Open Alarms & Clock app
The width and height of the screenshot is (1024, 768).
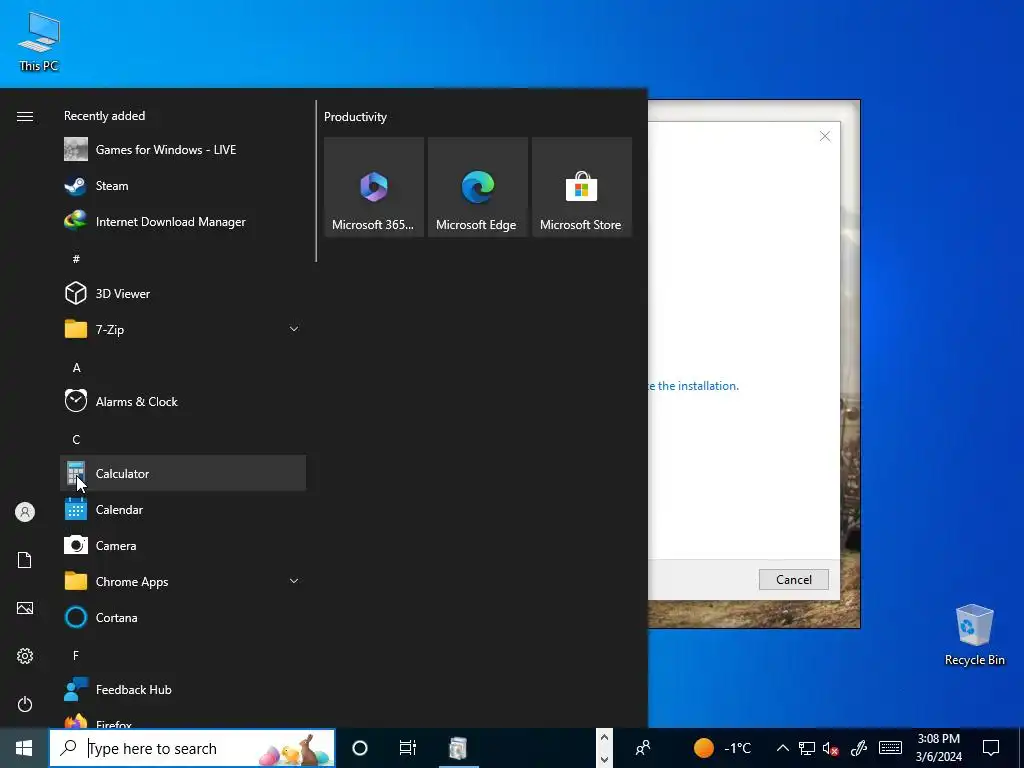(x=183, y=402)
